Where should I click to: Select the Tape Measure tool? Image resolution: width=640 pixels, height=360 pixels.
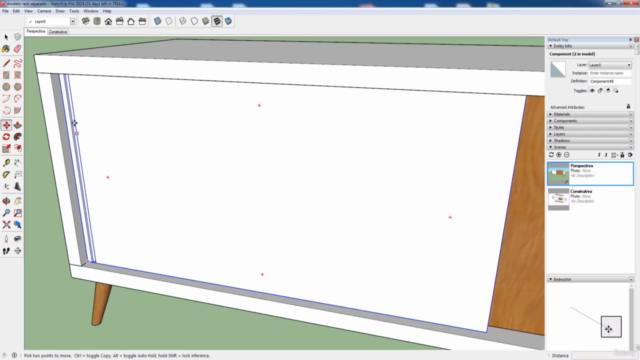coord(6,163)
